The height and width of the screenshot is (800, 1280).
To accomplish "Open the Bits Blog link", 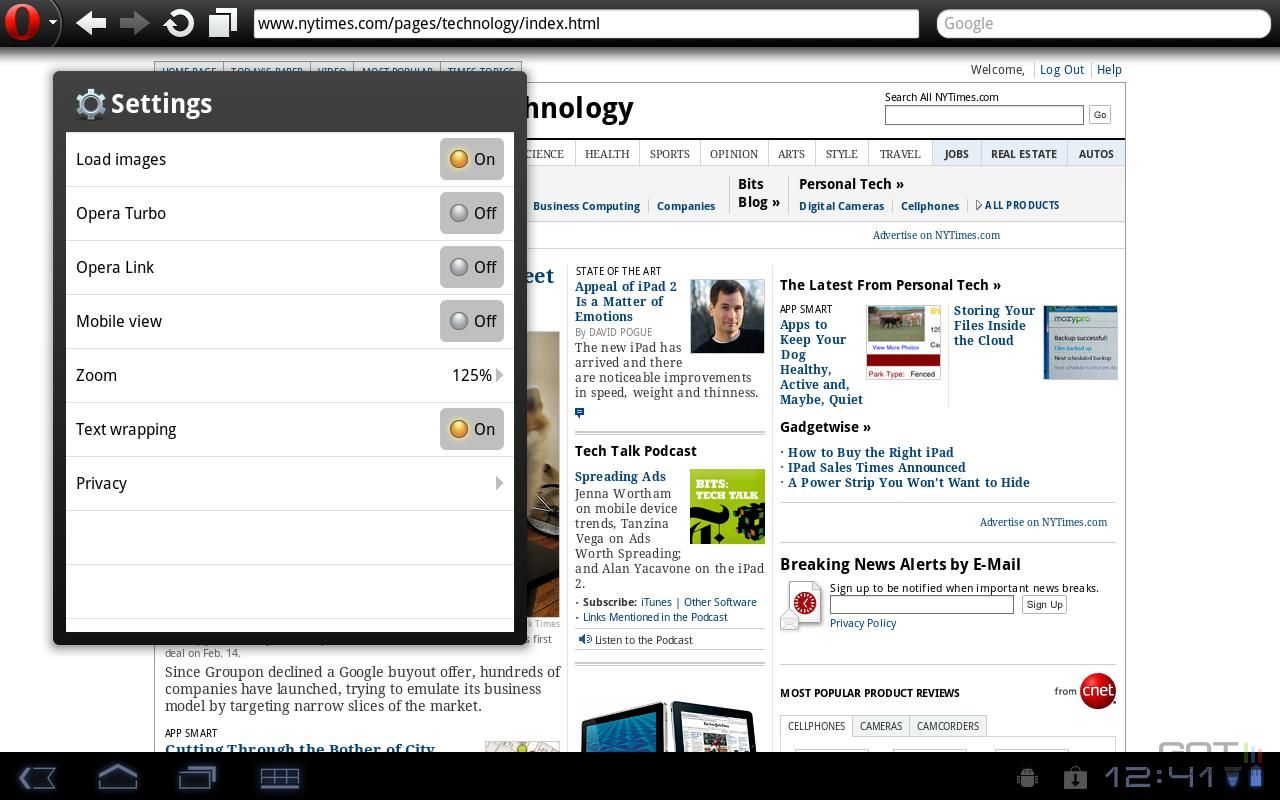I will [x=758, y=193].
